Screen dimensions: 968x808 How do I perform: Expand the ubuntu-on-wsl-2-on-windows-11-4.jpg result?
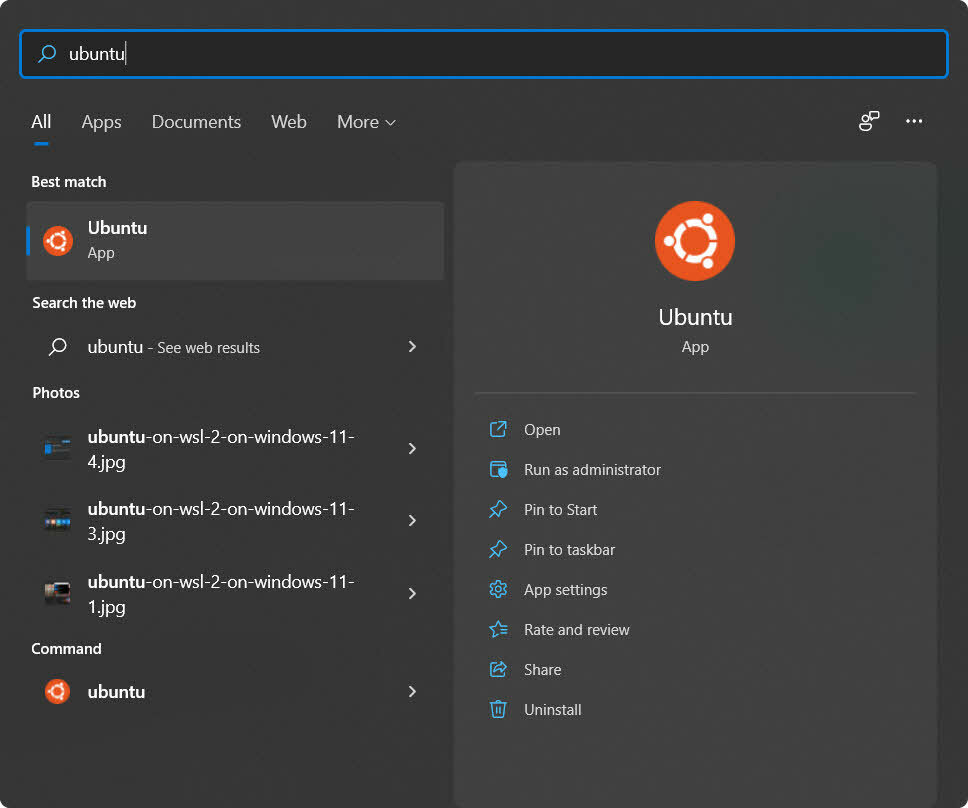tap(412, 449)
